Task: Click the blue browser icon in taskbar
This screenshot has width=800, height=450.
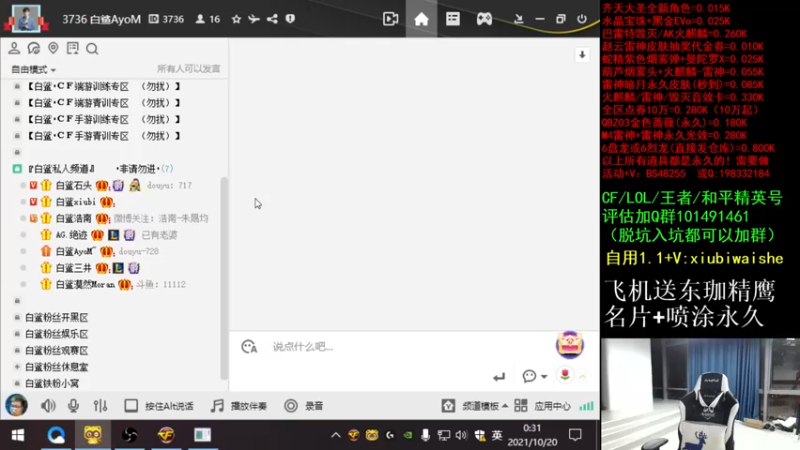Action: pos(56,435)
